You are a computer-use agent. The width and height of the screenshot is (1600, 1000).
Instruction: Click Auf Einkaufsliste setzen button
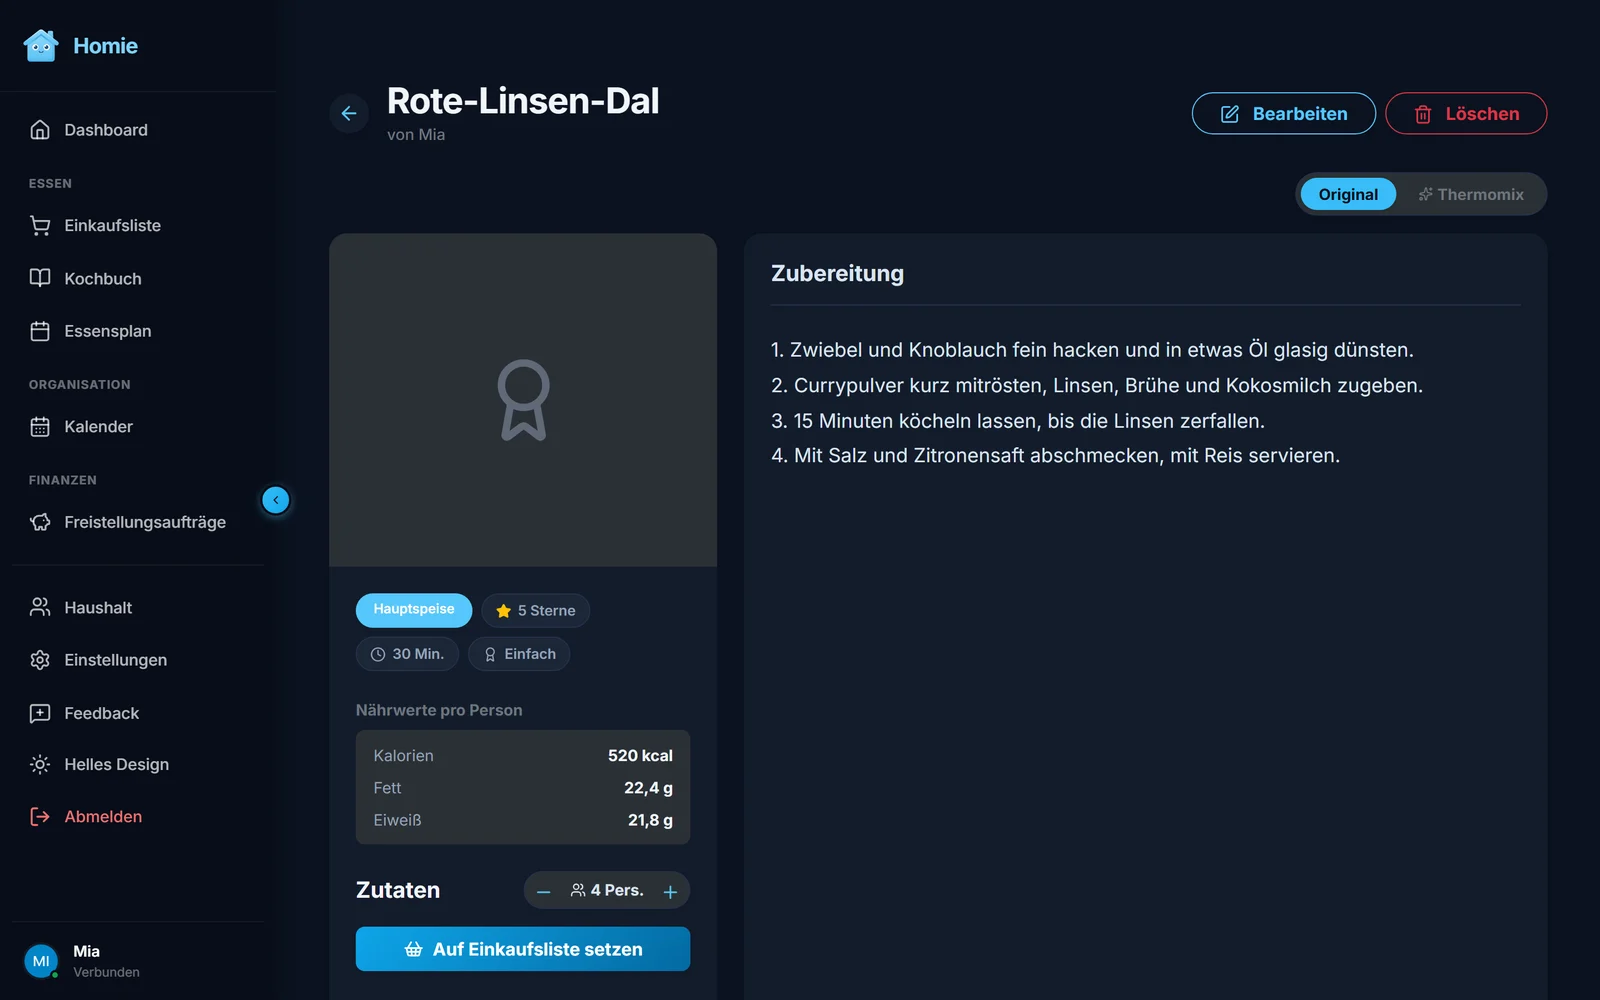pyautogui.click(x=523, y=949)
